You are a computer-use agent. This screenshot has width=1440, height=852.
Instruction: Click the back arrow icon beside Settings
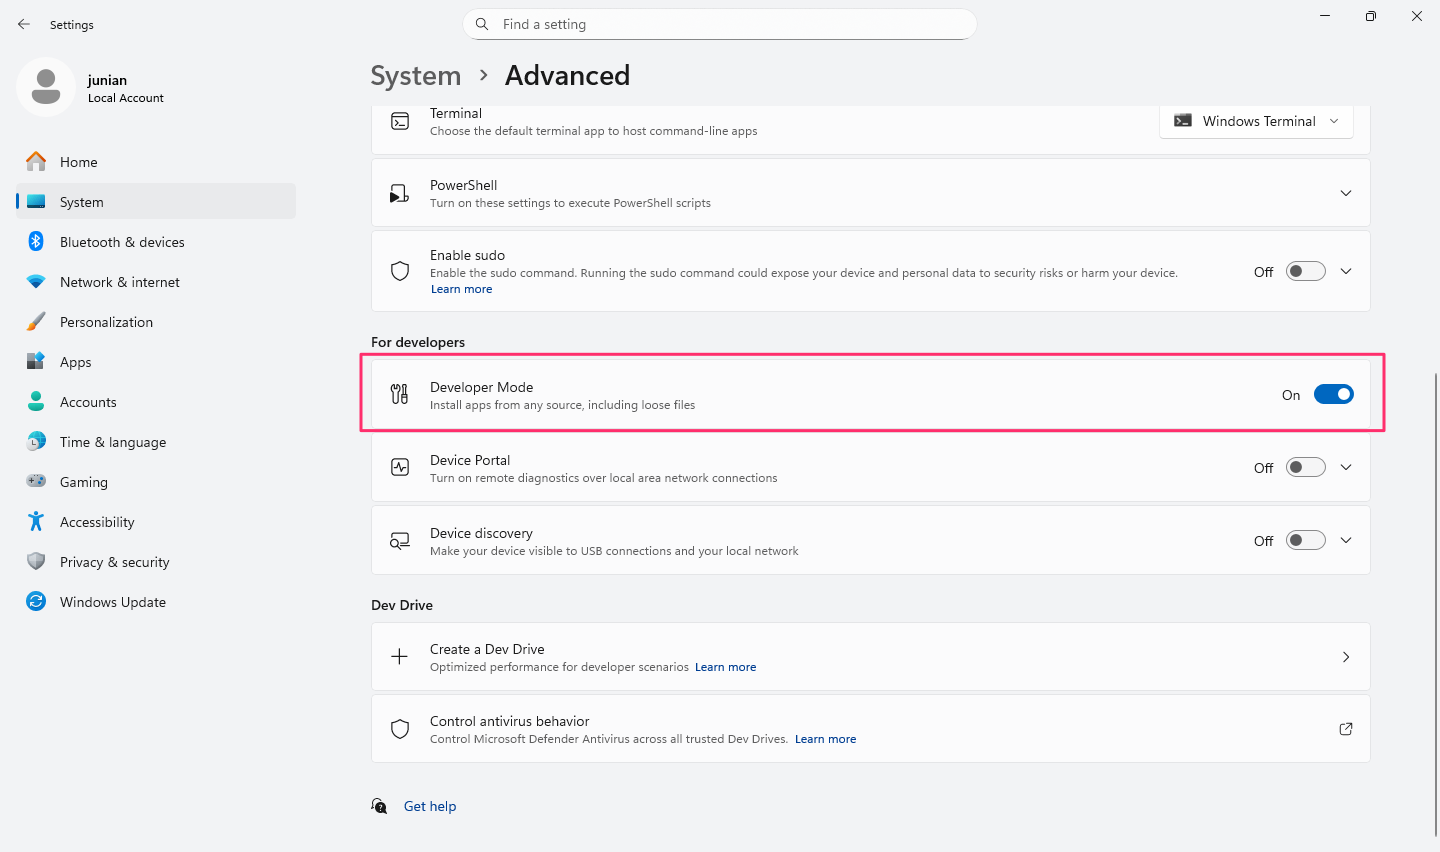24,24
